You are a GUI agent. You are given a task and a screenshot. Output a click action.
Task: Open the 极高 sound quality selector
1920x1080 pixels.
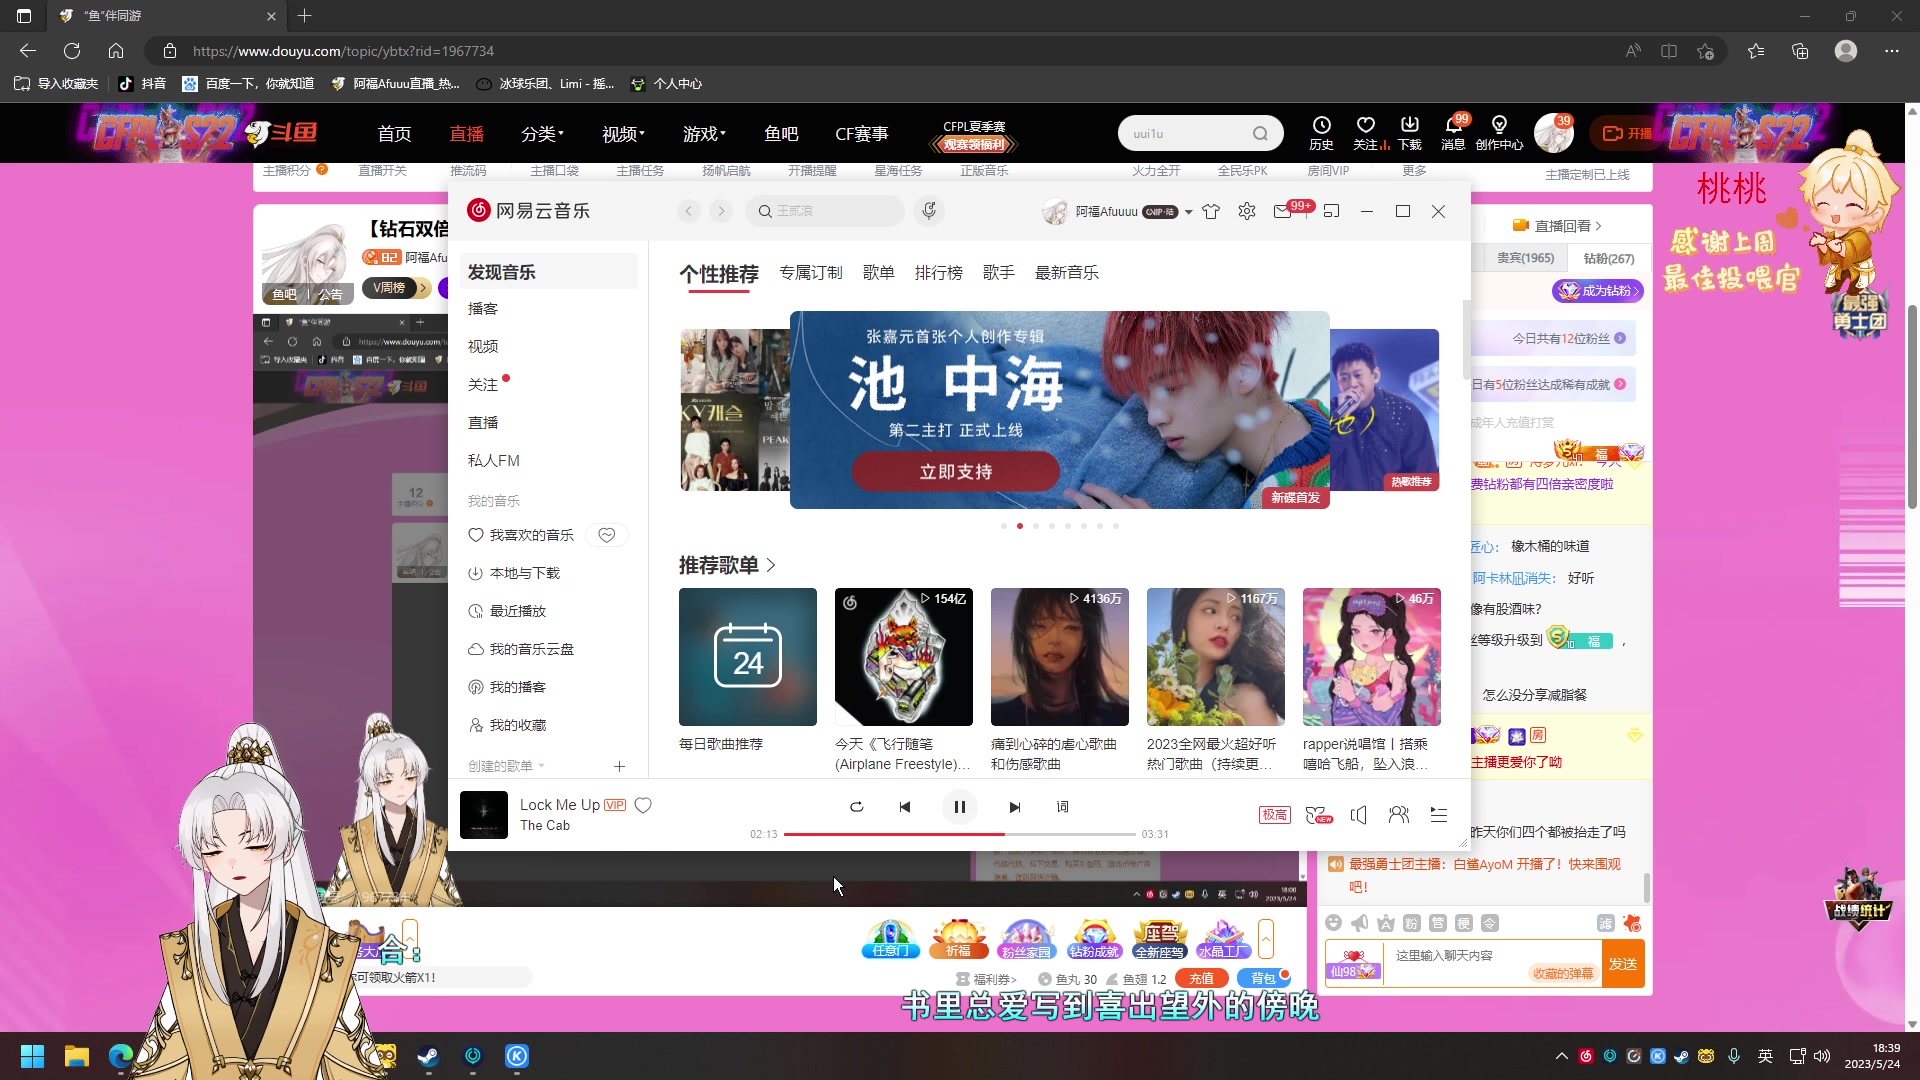pos(1274,815)
